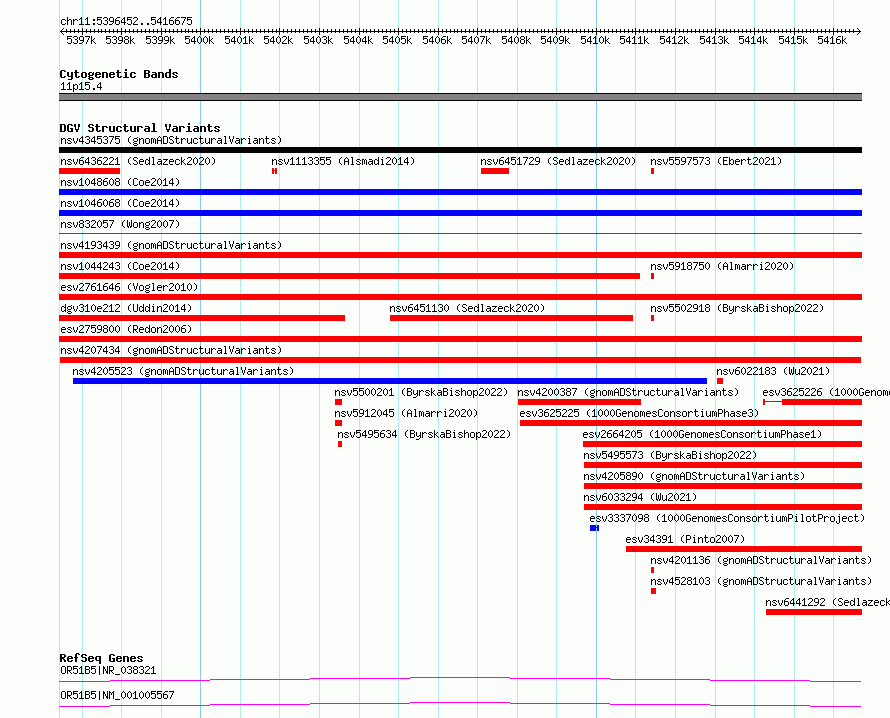Select the red nsv6451130 (Sedlazeck2020) bar

(x=511, y=318)
